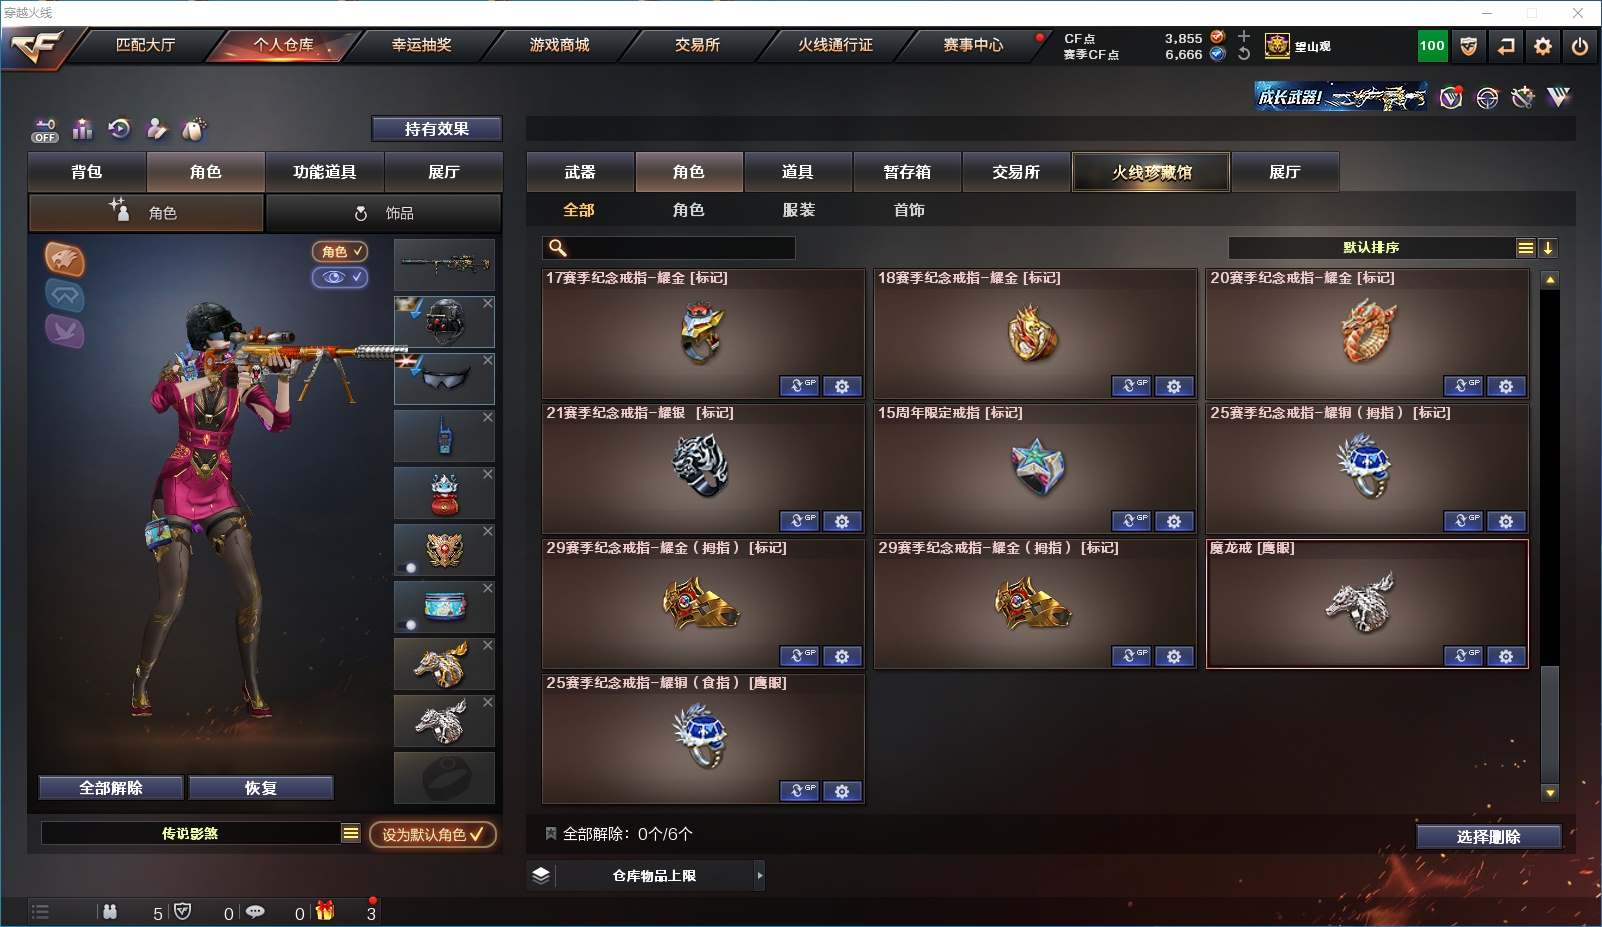Viewport: 1602px width, 927px height.
Task: Click the 选择删除 button
Action: pos(1489,837)
